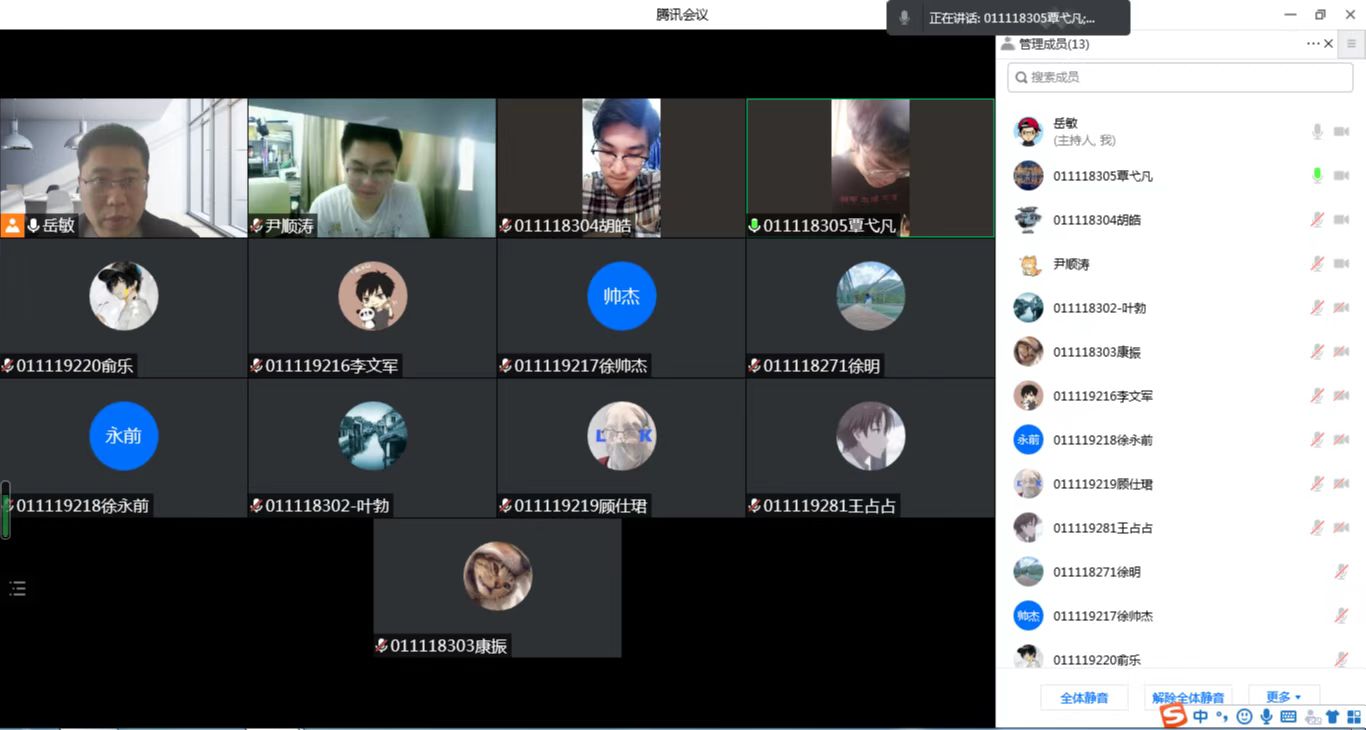Viewport: 1366px width, 730px height.
Task: Select 011119281王占占 in the member list
Action: pos(1102,528)
